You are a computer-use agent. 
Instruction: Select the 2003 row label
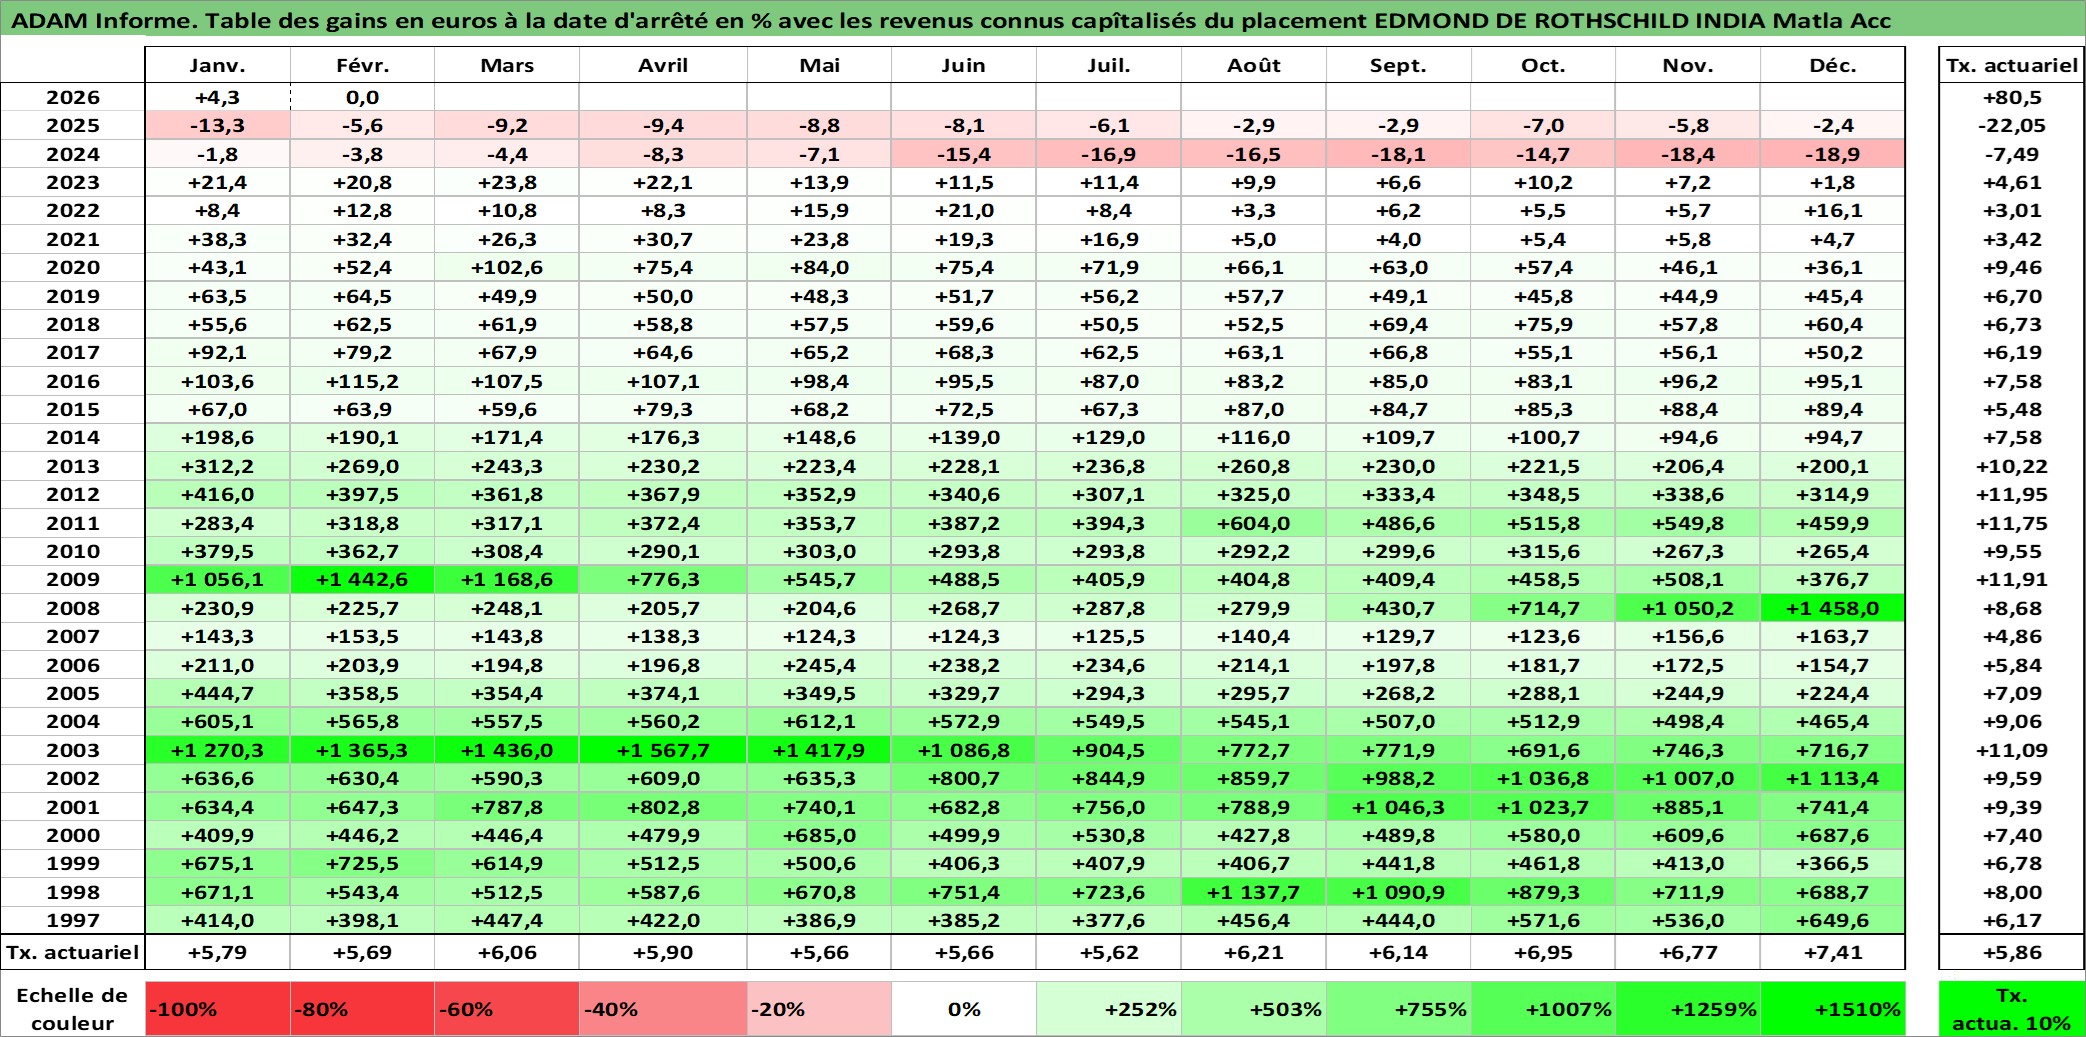(x=73, y=750)
